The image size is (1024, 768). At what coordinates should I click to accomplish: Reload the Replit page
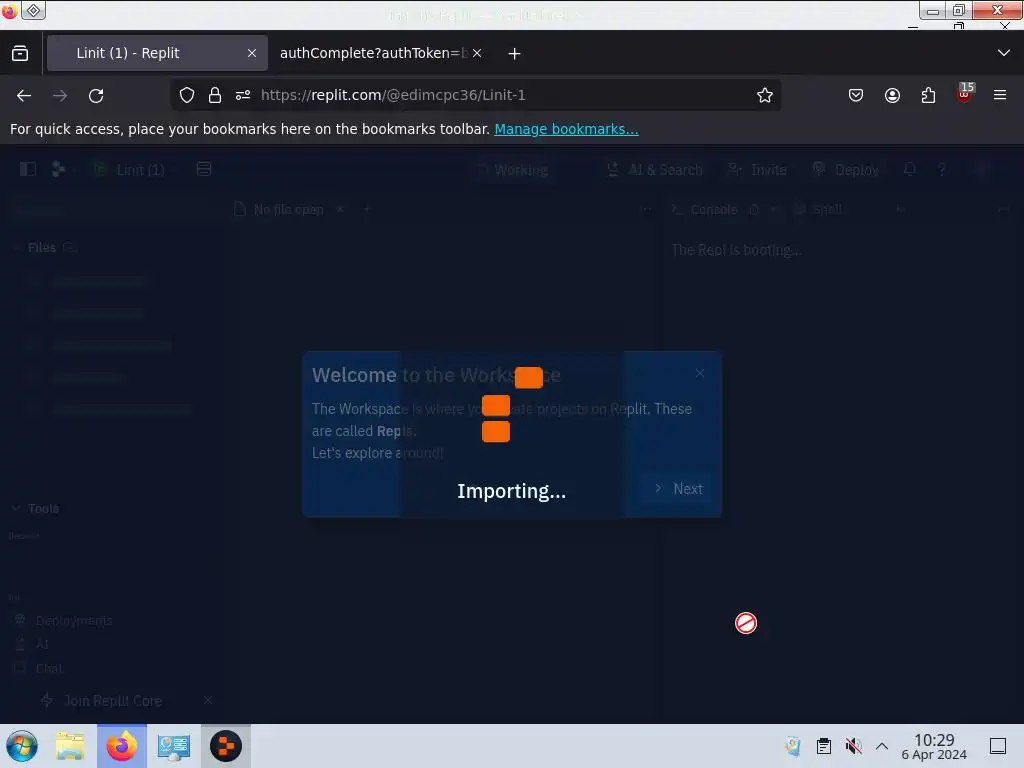click(96, 95)
